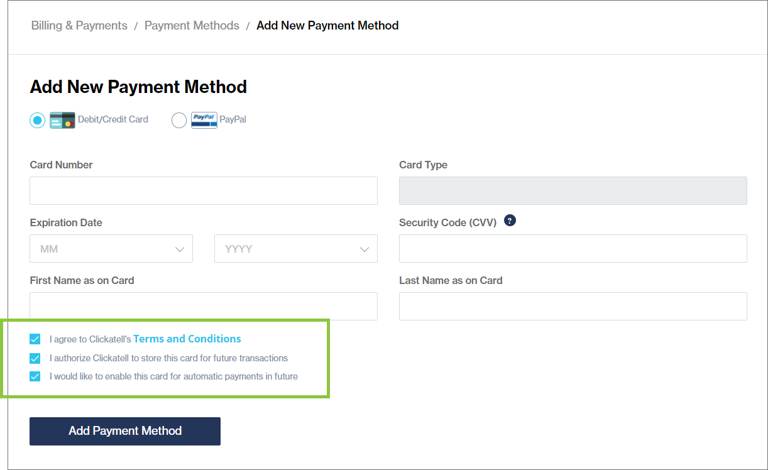Toggle the Terms and Conditions agreement checkbox
Viewport: 768px width, 470px height.
tap(36, 339)
